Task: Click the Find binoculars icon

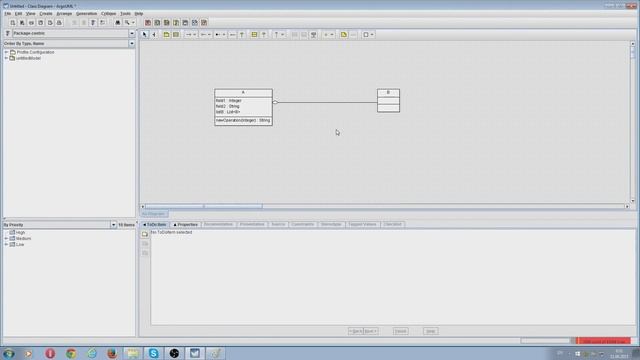Action: [118, 23]
